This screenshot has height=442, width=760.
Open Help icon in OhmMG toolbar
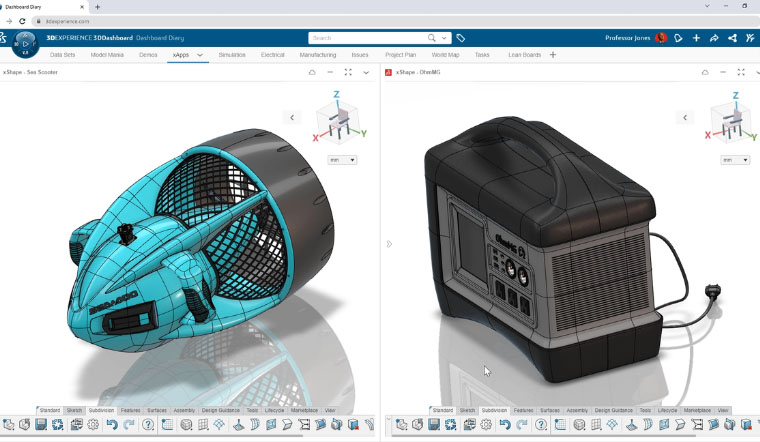(541, 425)
